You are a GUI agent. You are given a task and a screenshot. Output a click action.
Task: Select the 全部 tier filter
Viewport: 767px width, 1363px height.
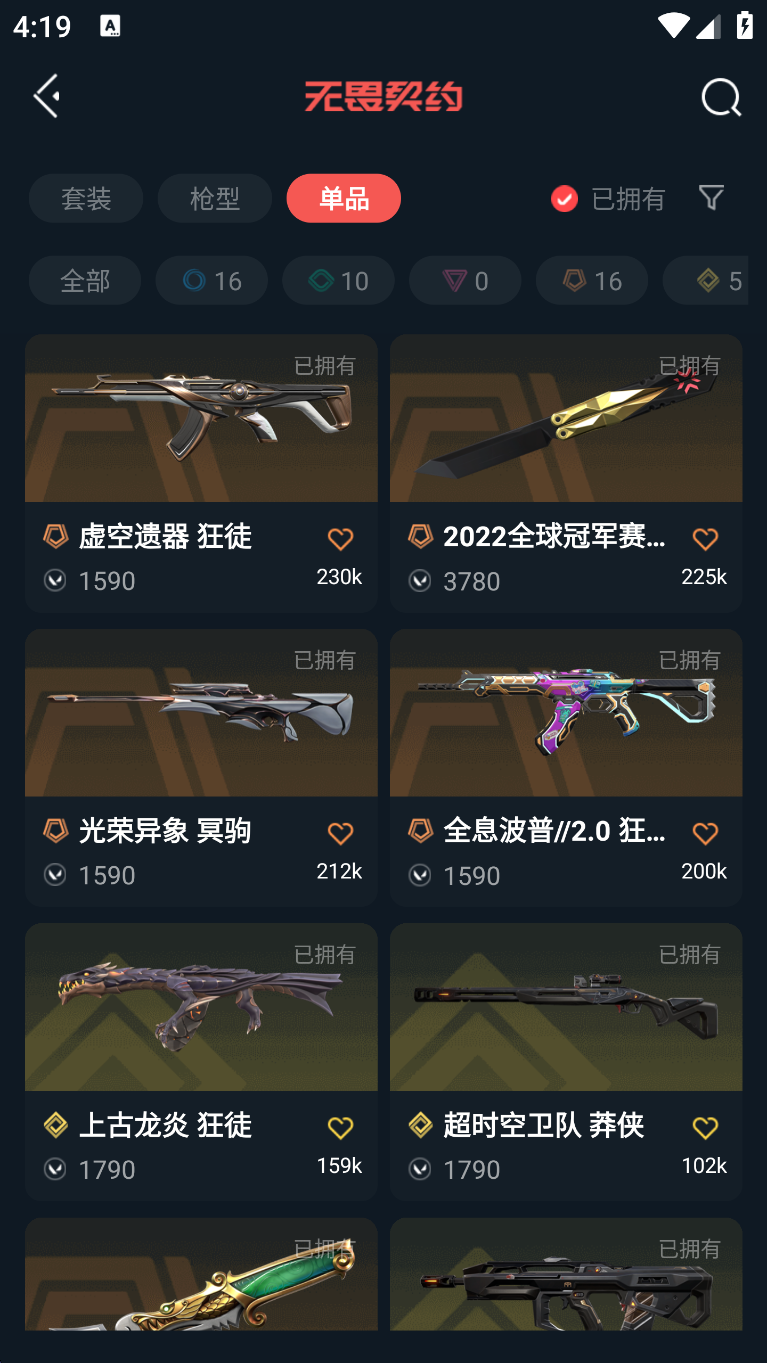coord(85,280)
